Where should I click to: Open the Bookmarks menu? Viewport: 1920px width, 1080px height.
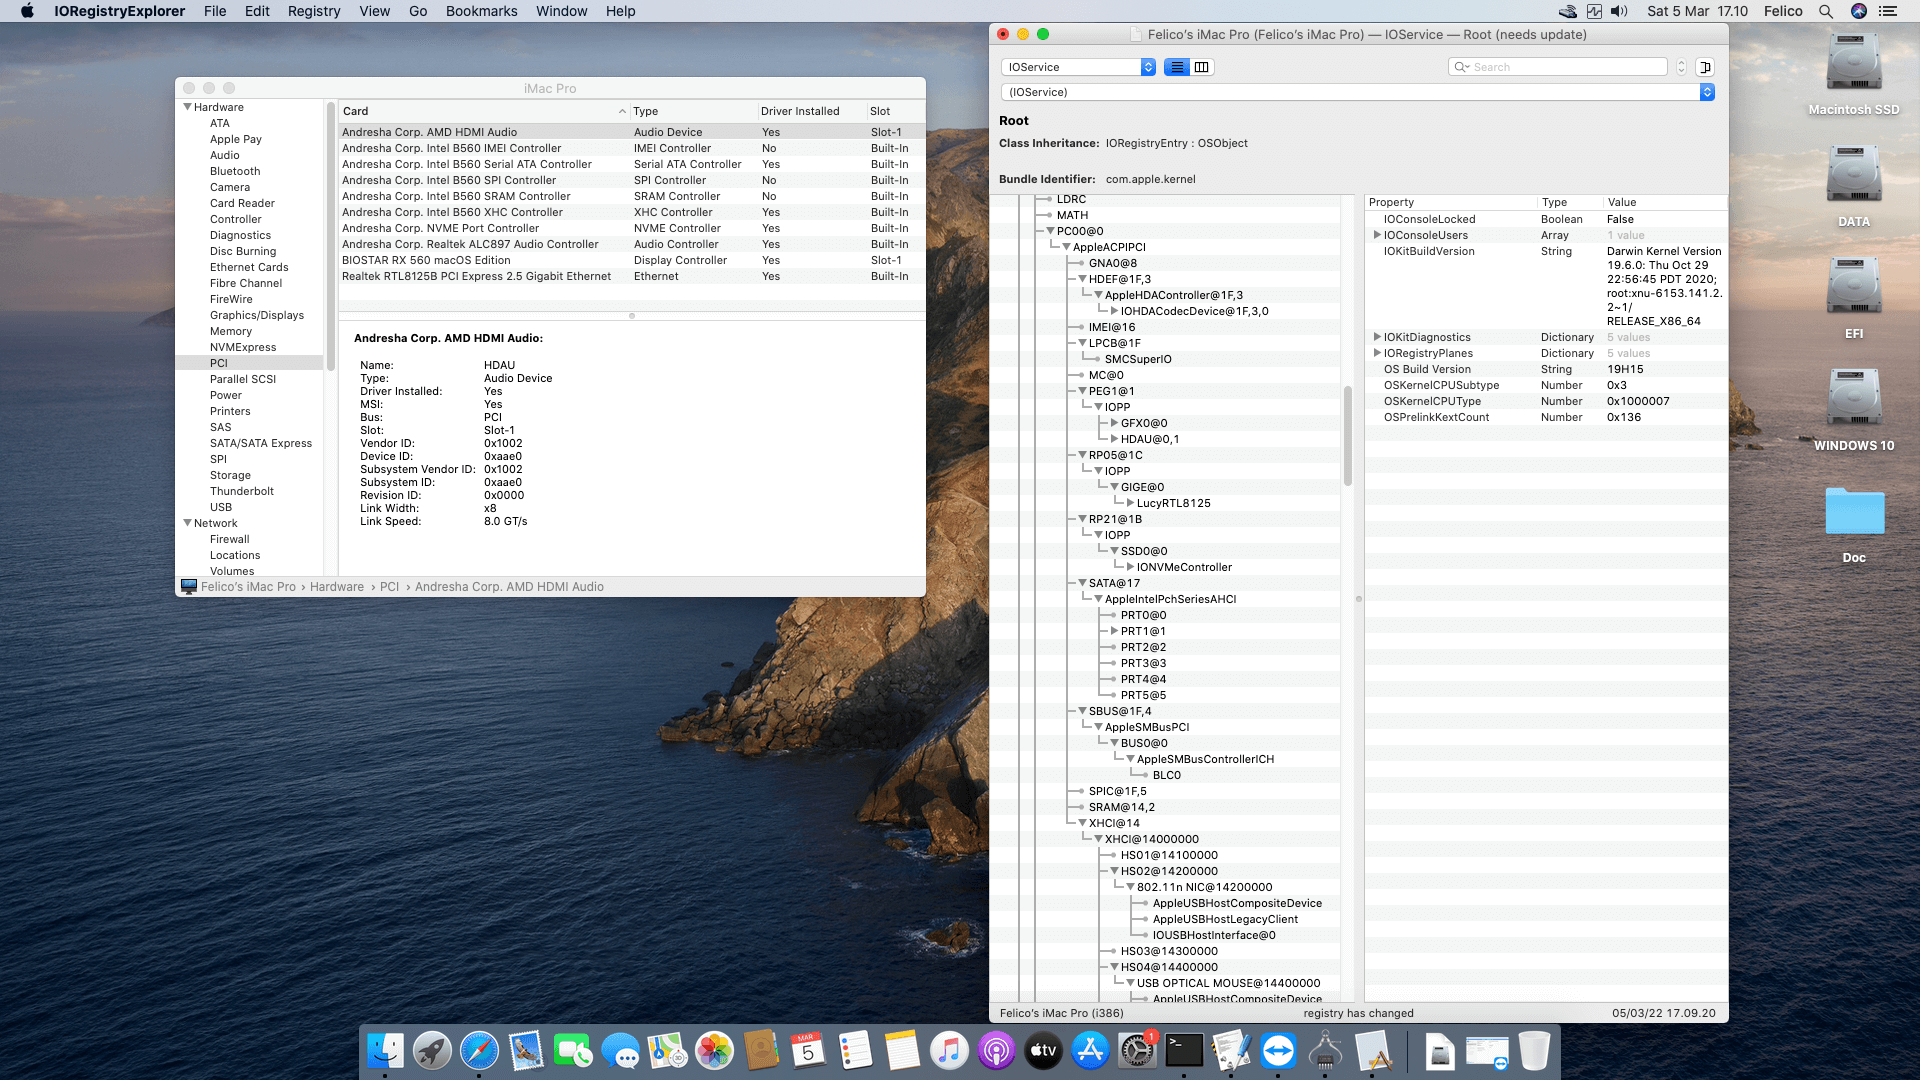click(481, 11)
